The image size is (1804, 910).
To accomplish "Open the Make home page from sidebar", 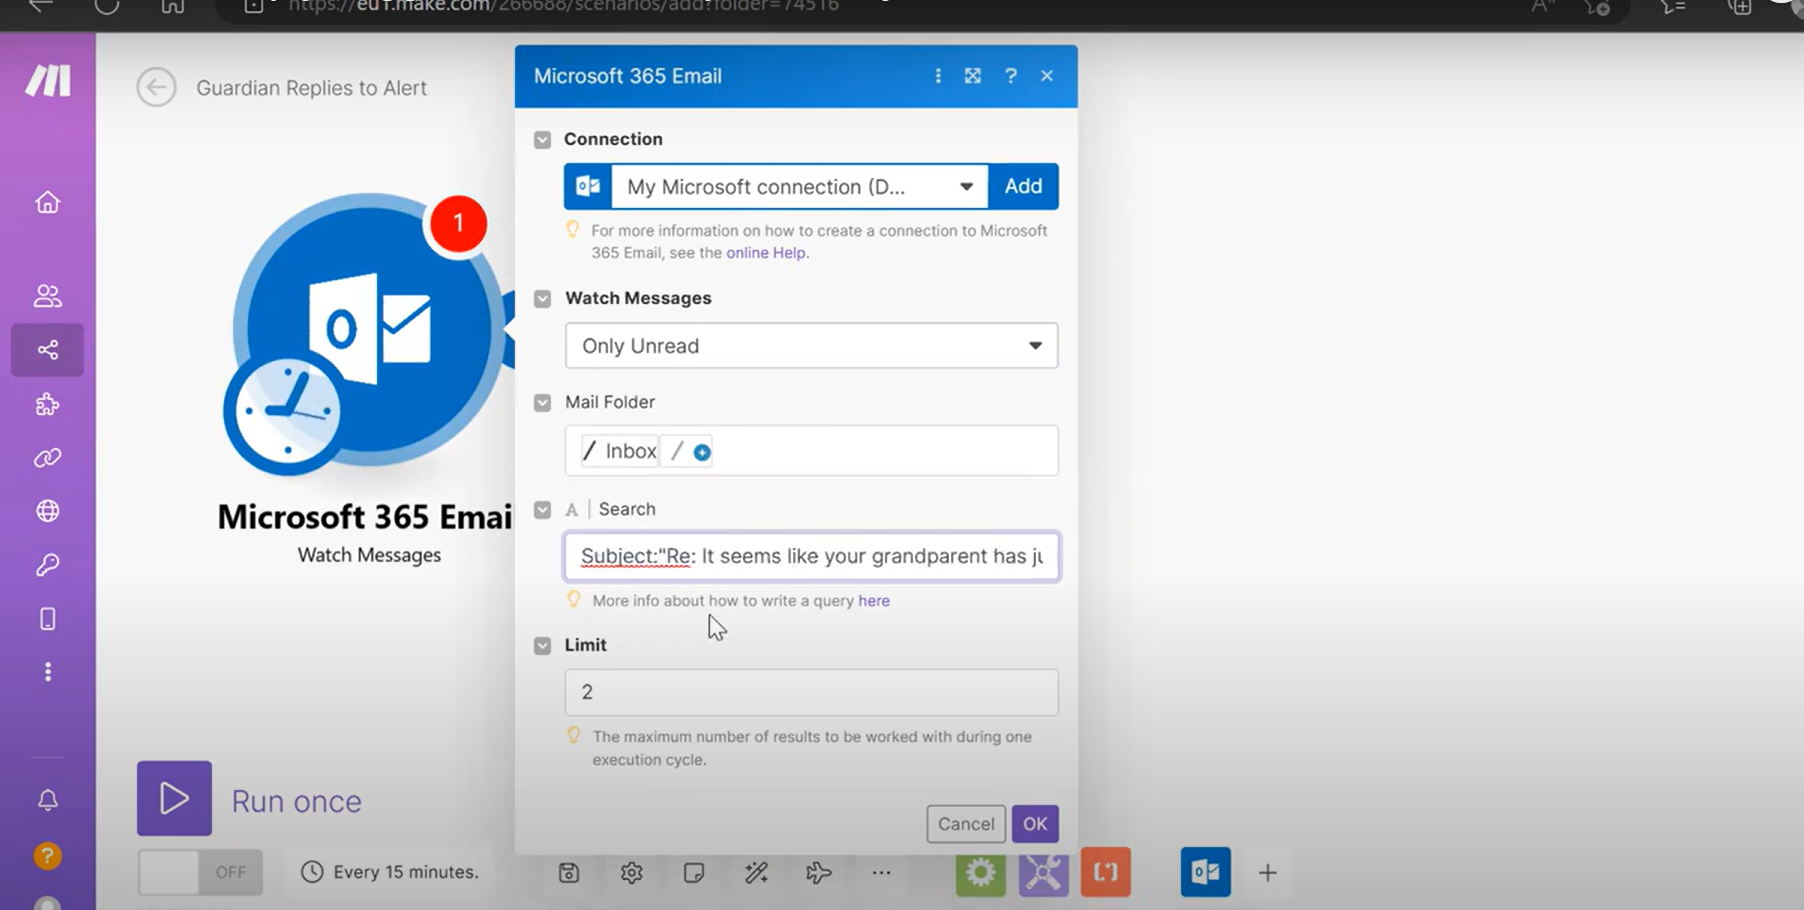I will (x=47, y=203).
